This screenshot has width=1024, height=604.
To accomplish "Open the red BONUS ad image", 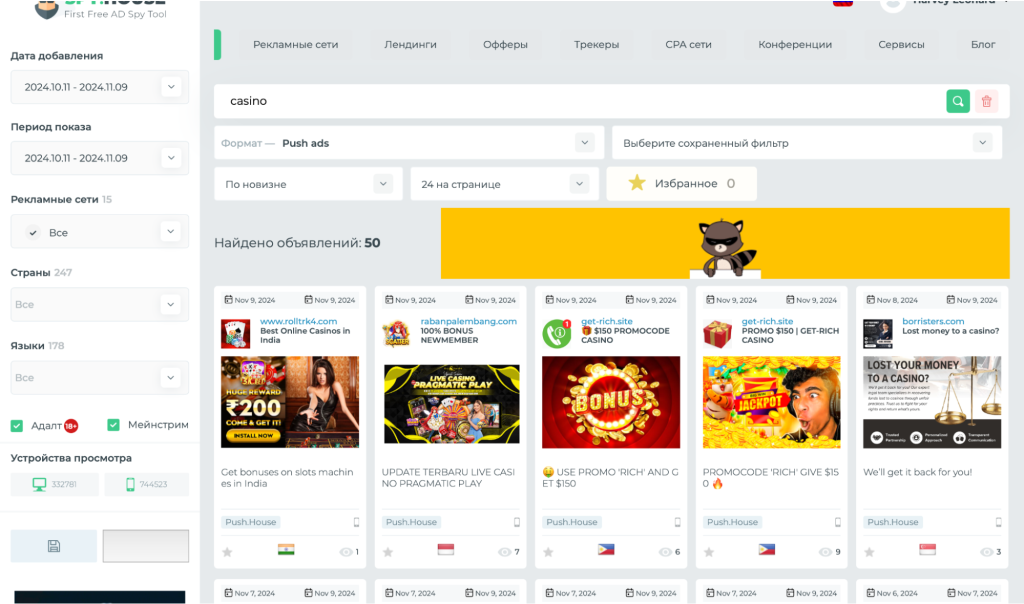I will [x=611, y=402].
